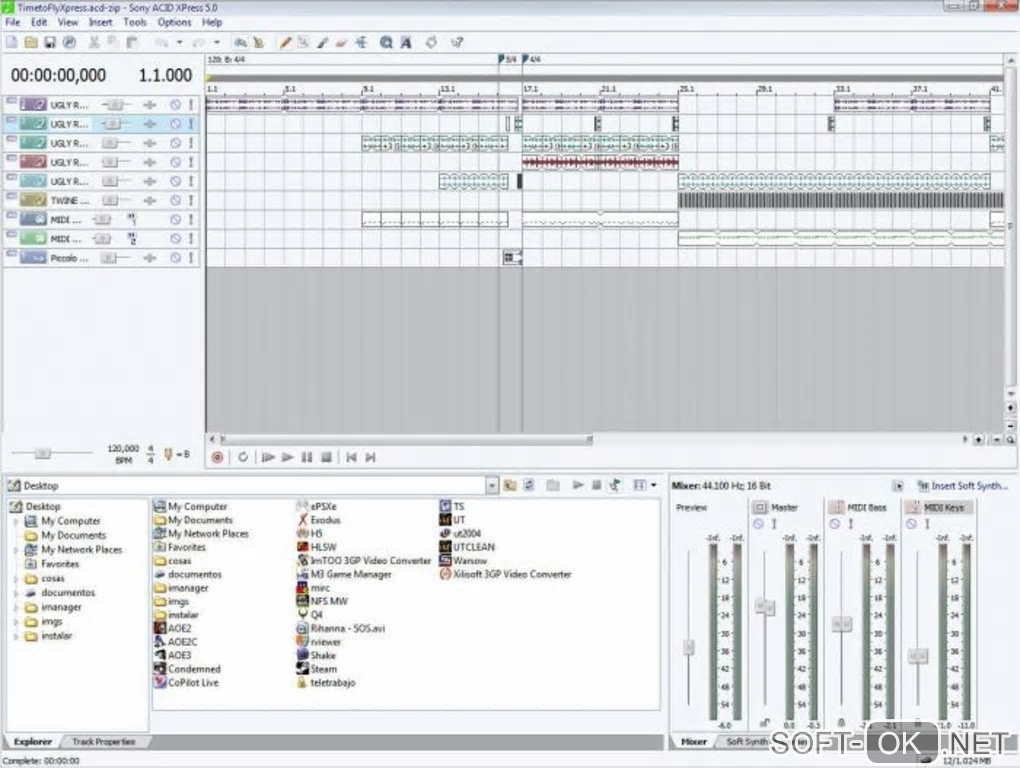This screenshot has width=1020, height=768.
Task: Click the 120,000 BPM tempo value
Action: [x=123, y=449]
